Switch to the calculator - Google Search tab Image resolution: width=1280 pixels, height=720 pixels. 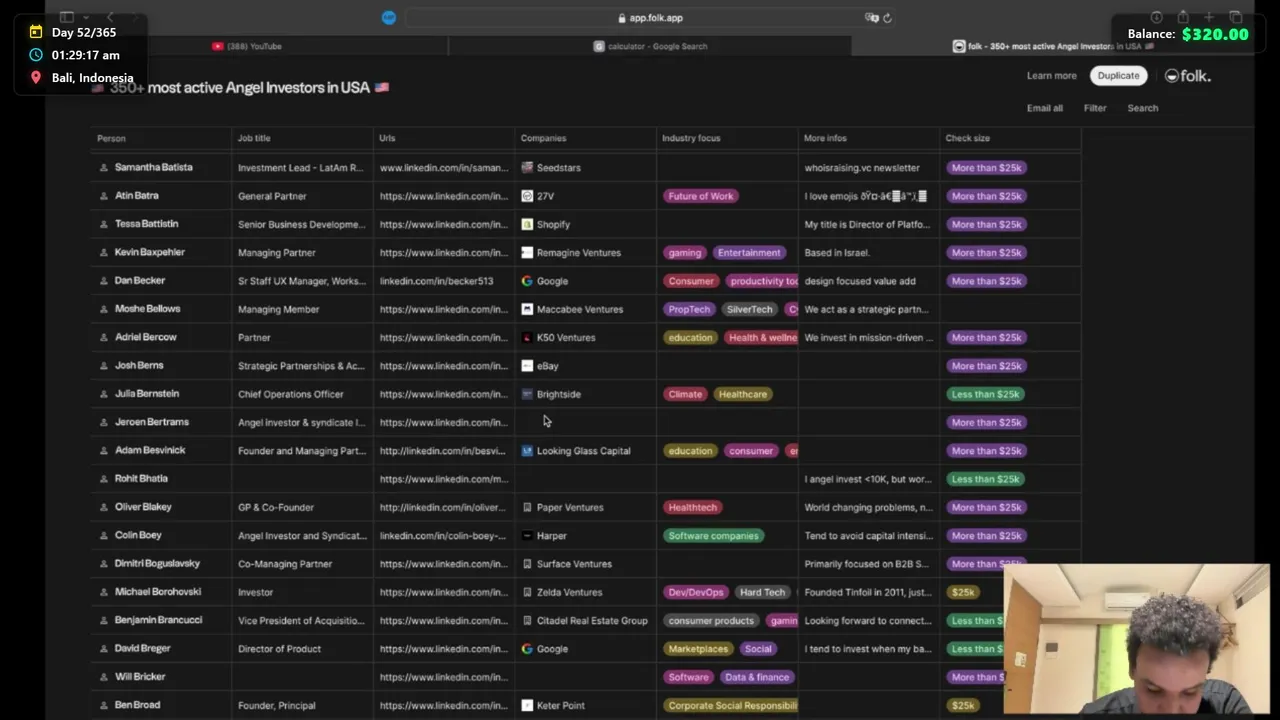point(650,46)
